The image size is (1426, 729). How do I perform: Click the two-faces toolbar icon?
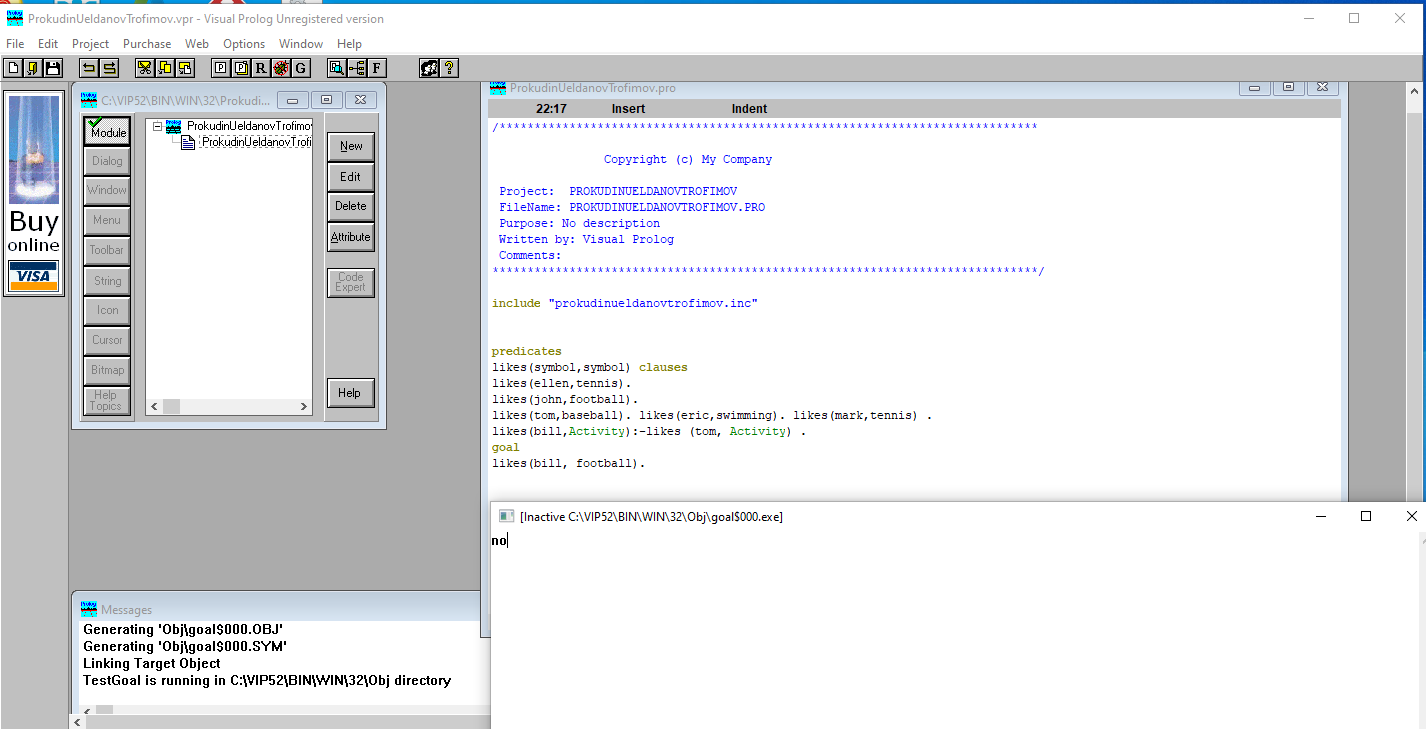(430, 68)
